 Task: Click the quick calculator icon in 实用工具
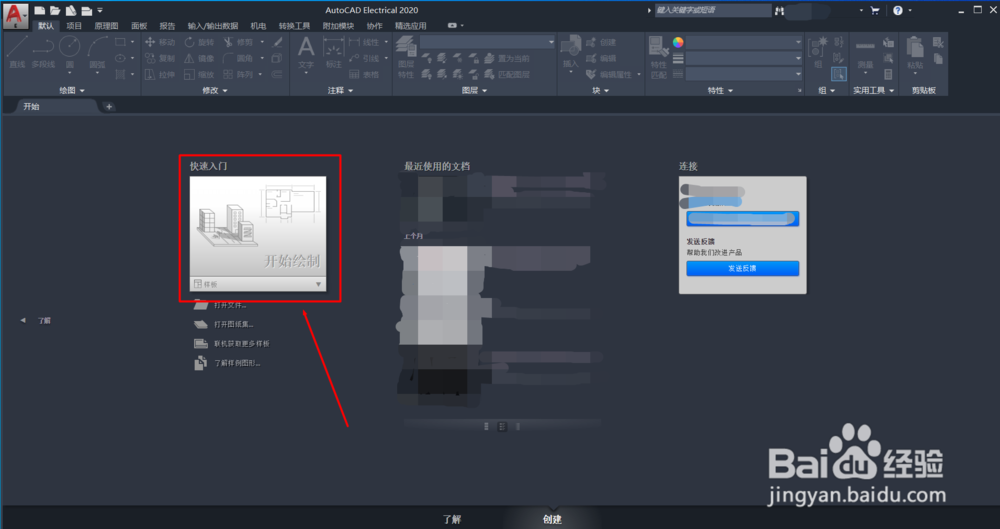click(888, 74)
